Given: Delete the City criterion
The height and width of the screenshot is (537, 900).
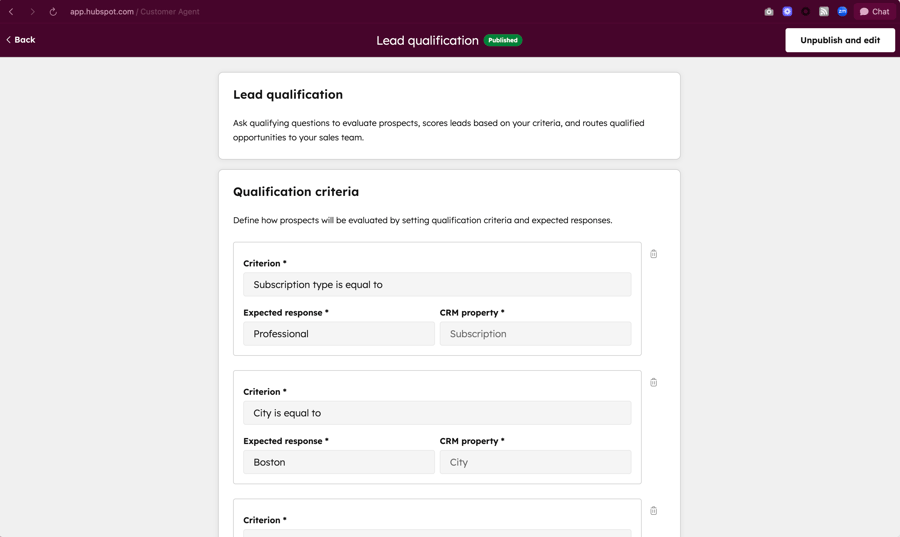Looking at the screenshot, I should tap(654, 382).
